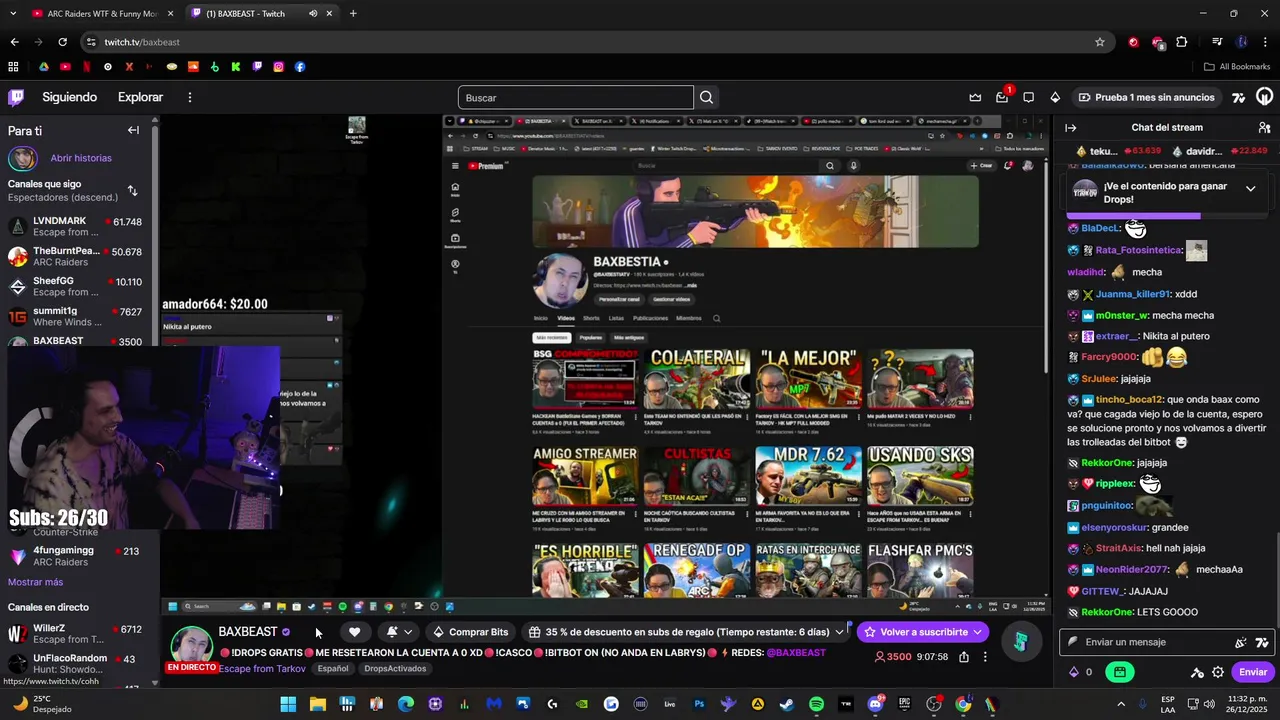1280x720 pixels.
Task: Send the chat message with Enviar
Action: (1253, 672)
